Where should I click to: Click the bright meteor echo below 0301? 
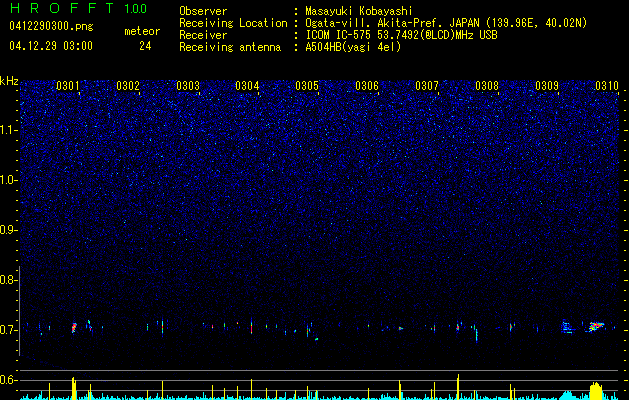pos(74,327)
